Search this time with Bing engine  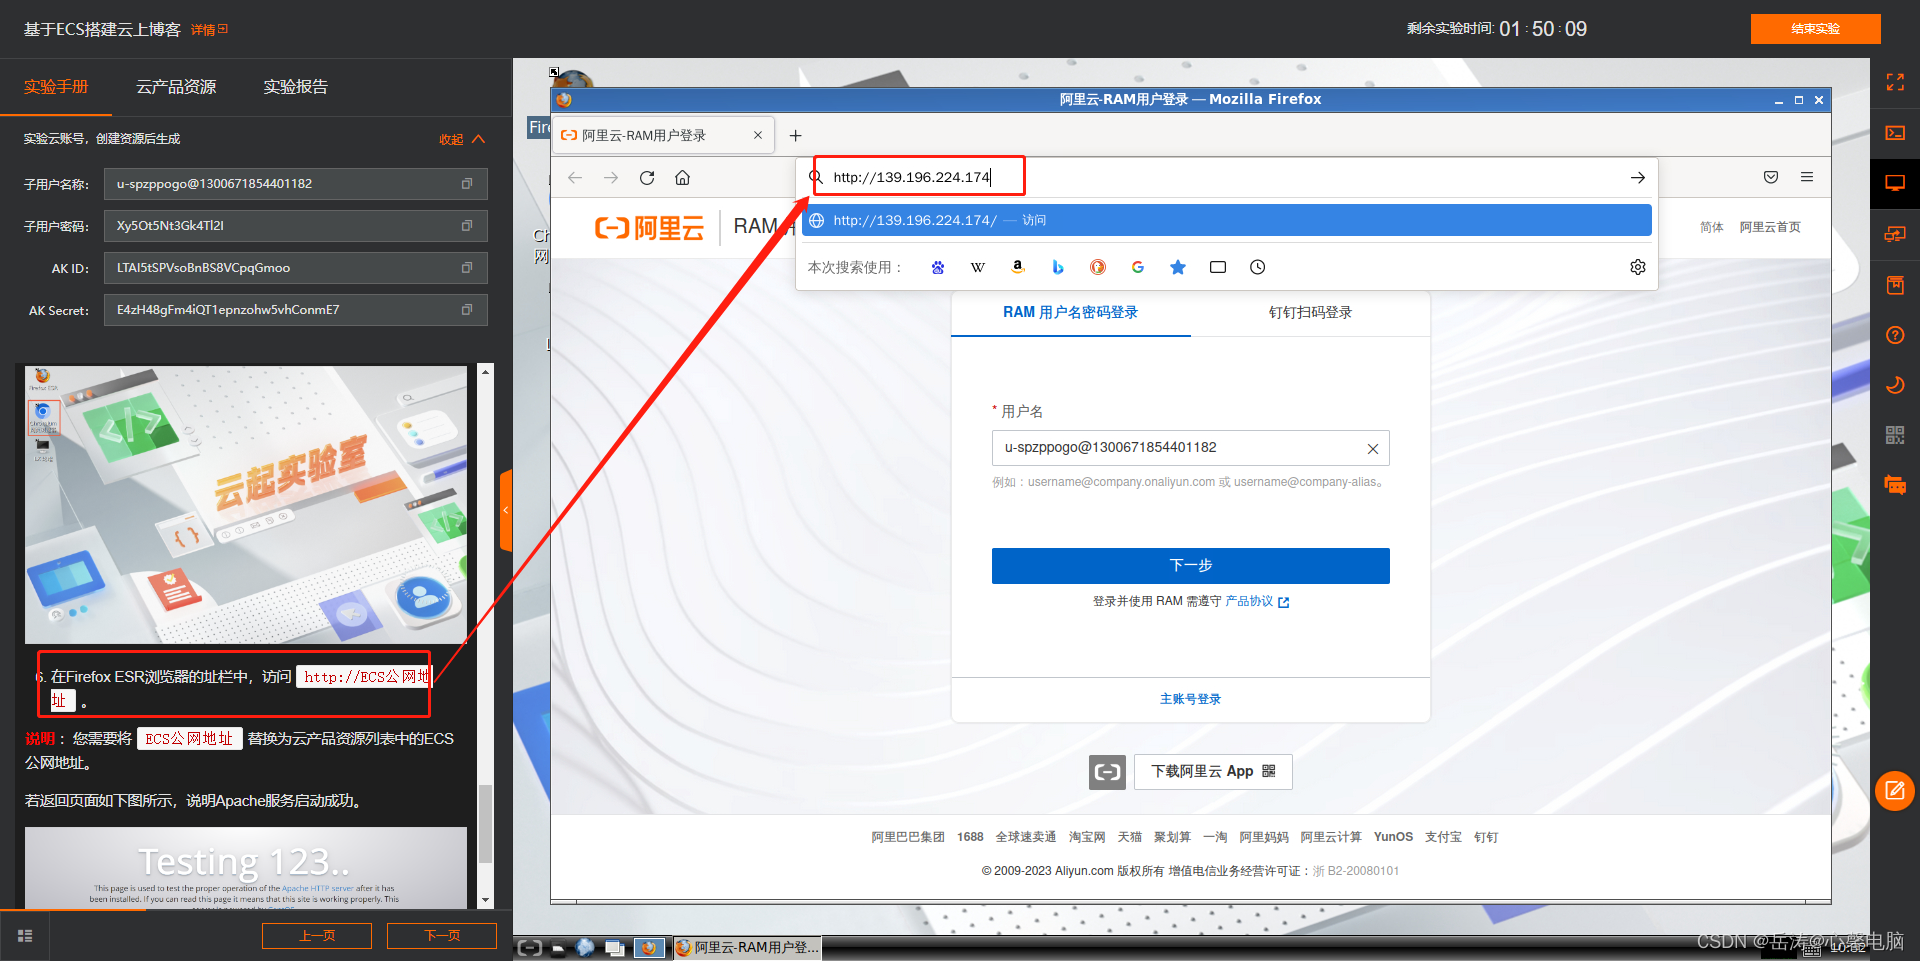point(1058,267)
